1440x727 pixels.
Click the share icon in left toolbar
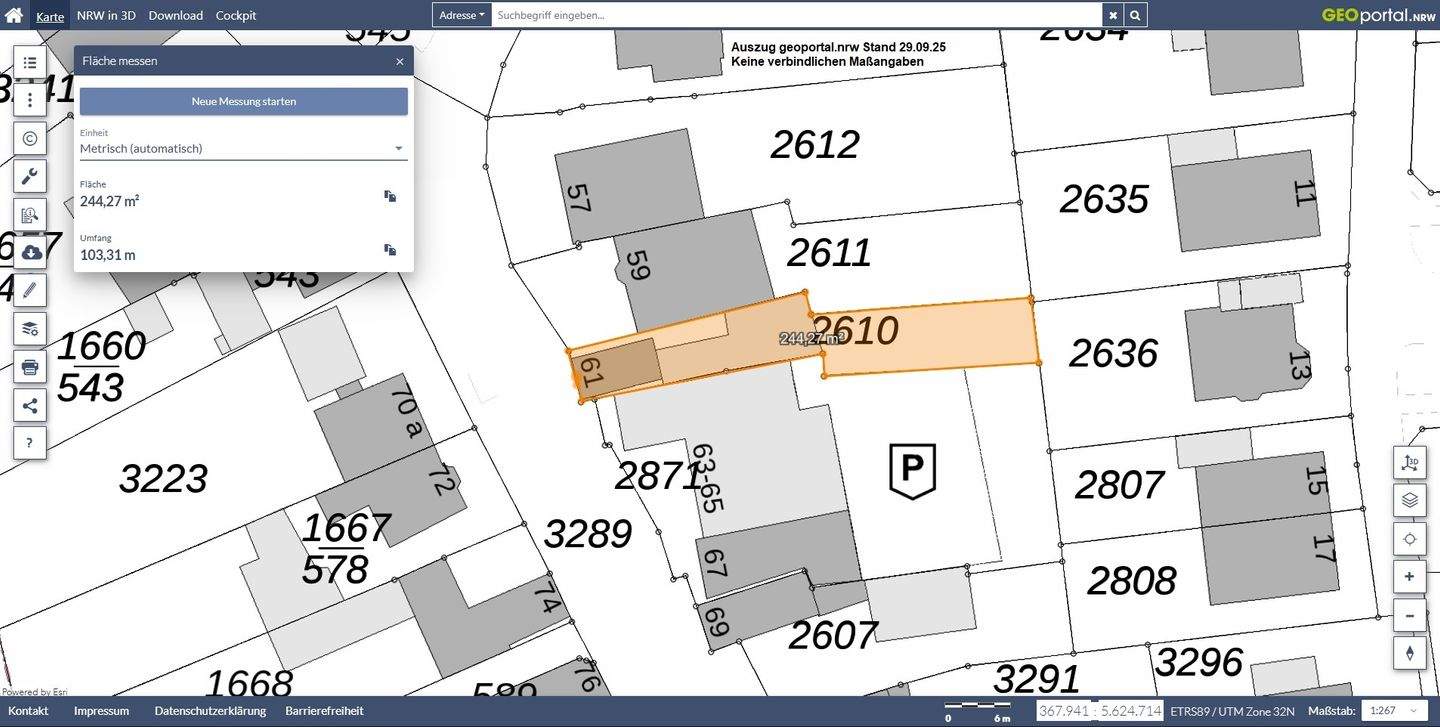(x=30, y=405)
